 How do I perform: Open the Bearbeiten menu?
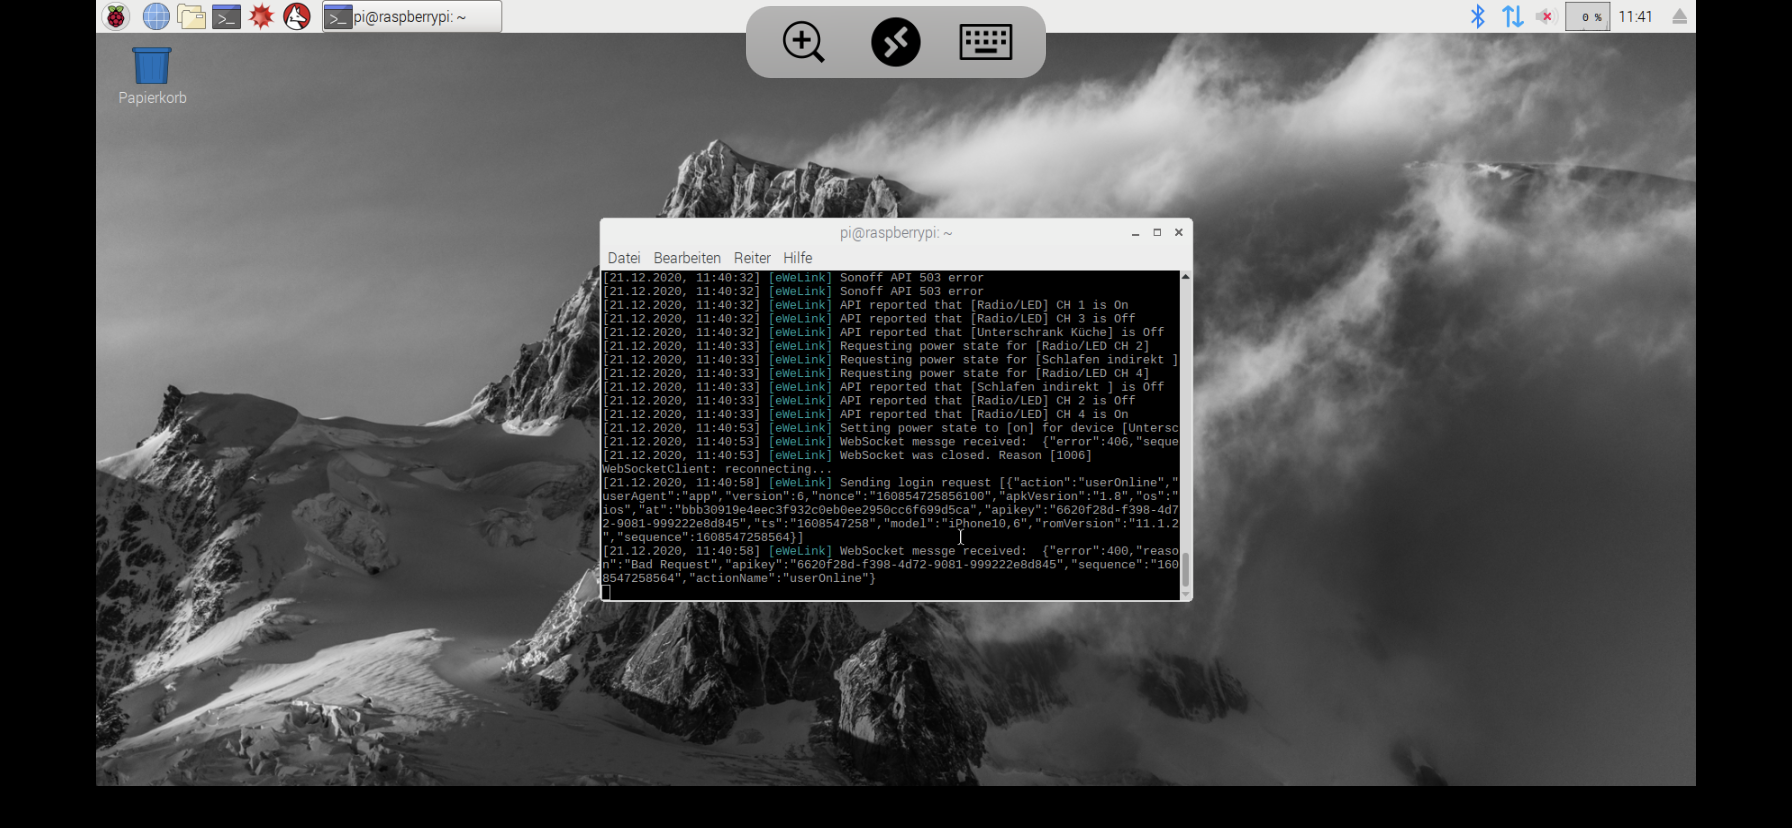coord(687,258)
